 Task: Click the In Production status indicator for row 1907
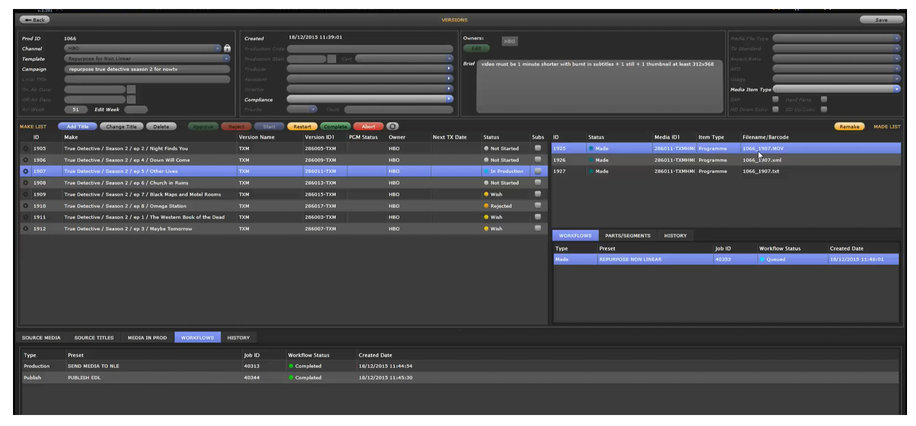tap(486, 171)
